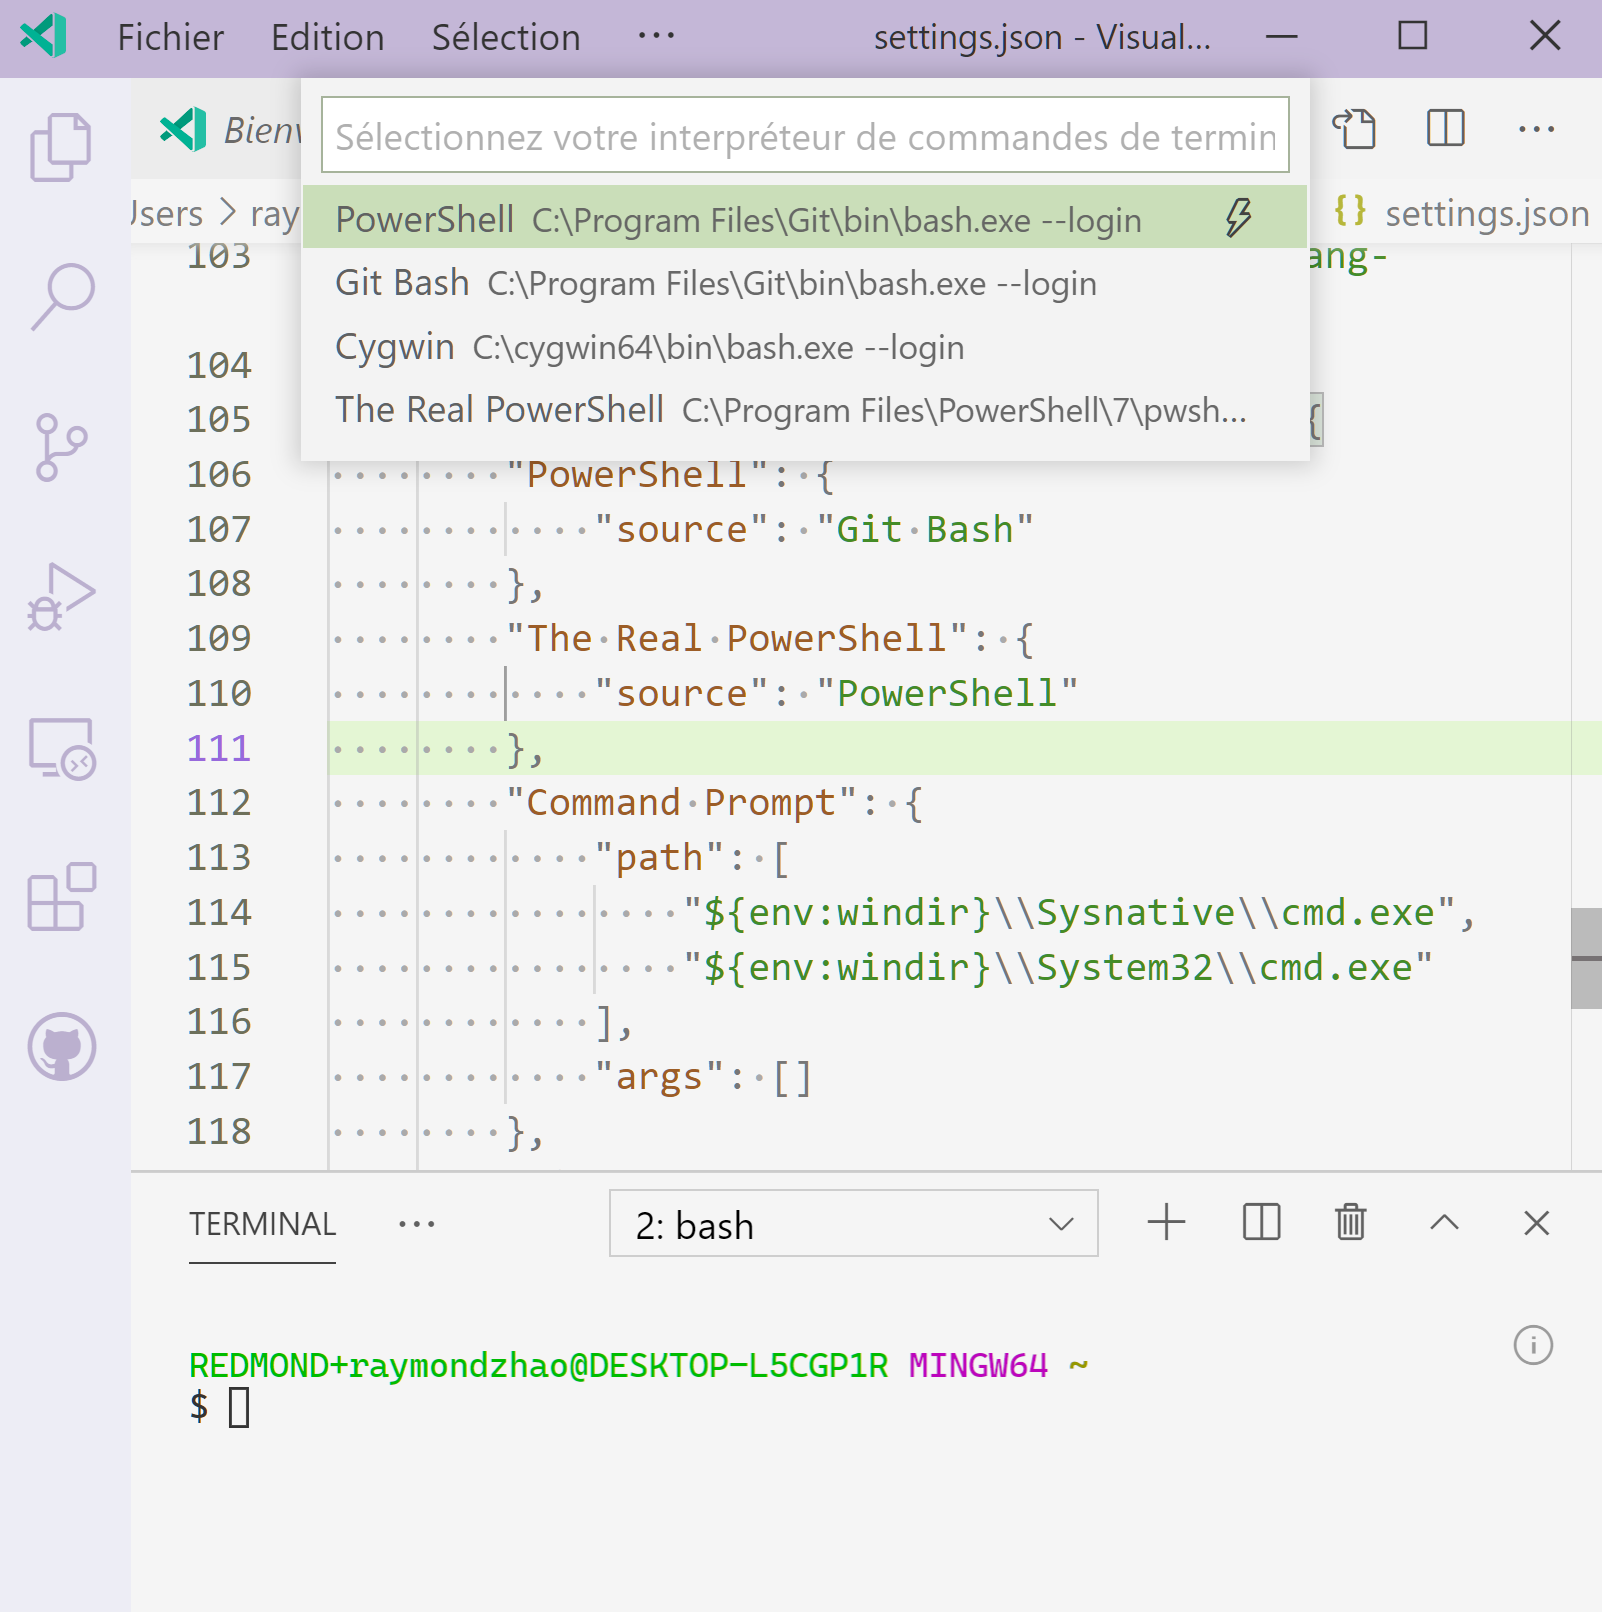Click the terminal info icon
This screenshot has height=1612, width=1602.
[x=1533, y=1345]
